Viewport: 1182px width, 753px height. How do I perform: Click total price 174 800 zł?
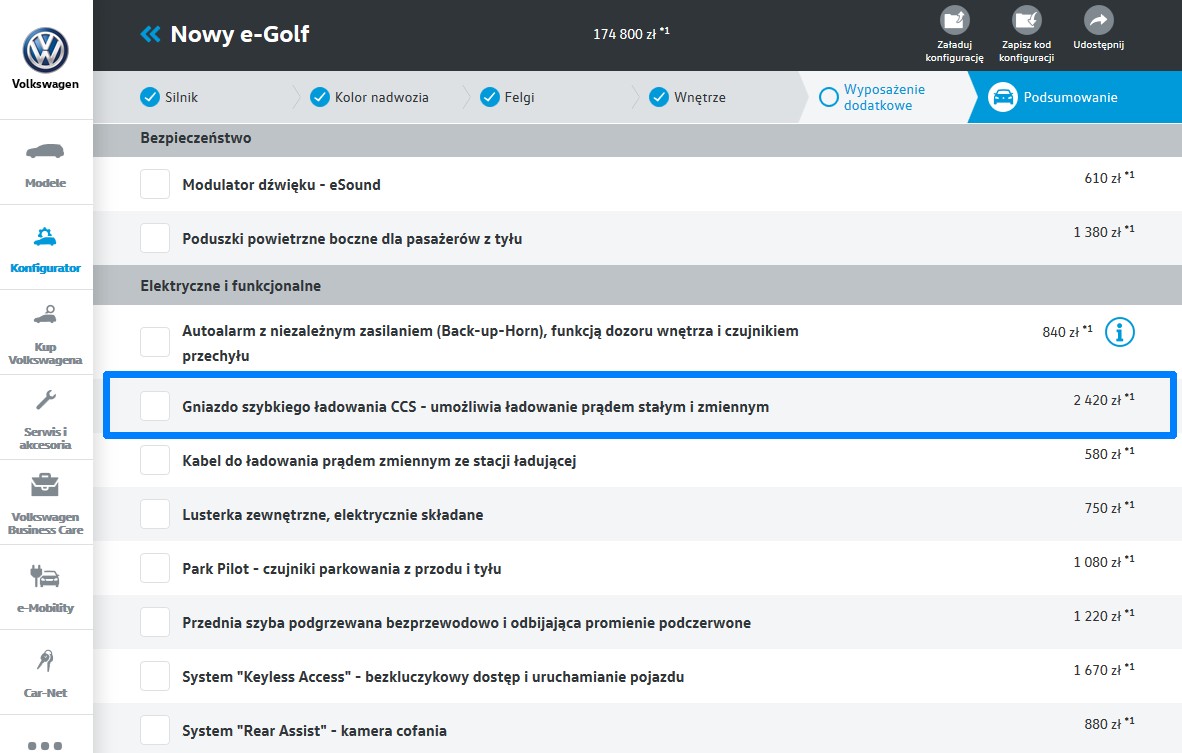tap(631, 33)
